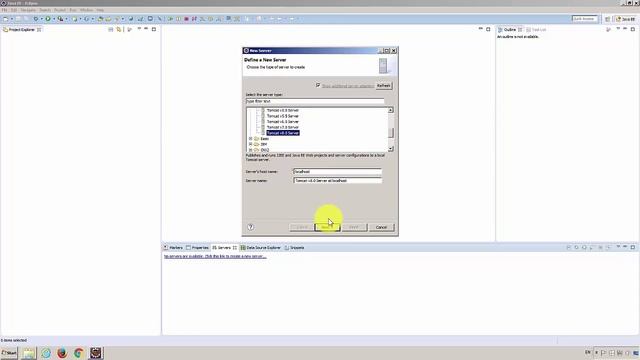Open the file explorer taskbar icon

[29, 353]
